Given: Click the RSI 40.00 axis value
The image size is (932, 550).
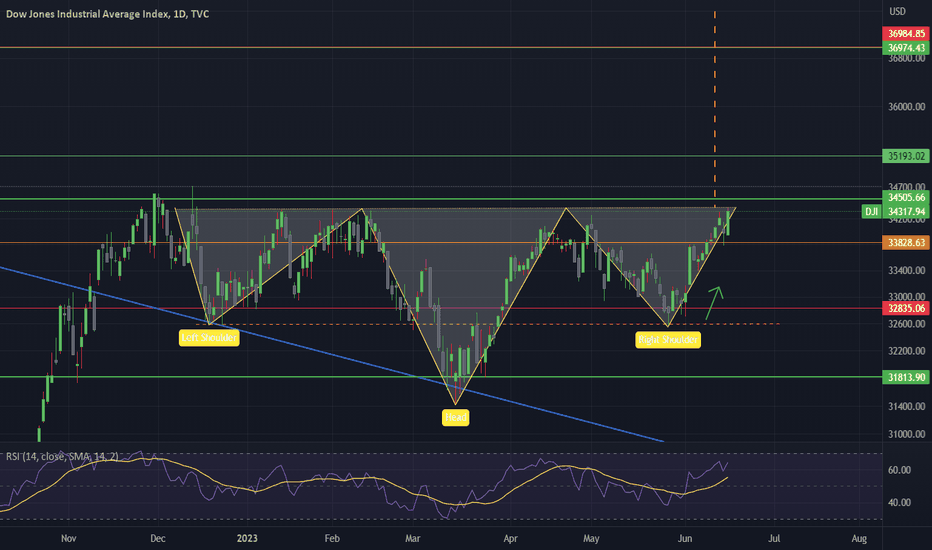Looking at the screenshot, I should click(899, 502).
